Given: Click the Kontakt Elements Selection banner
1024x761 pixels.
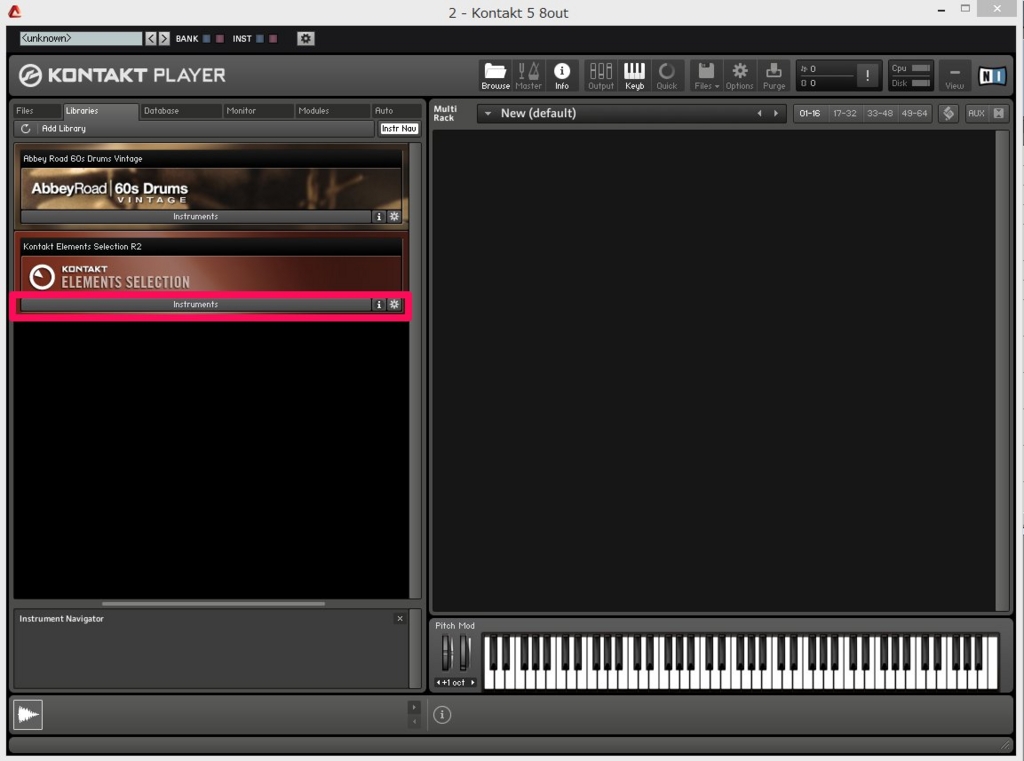Looking at the screenshot, I should click(211, 276).
